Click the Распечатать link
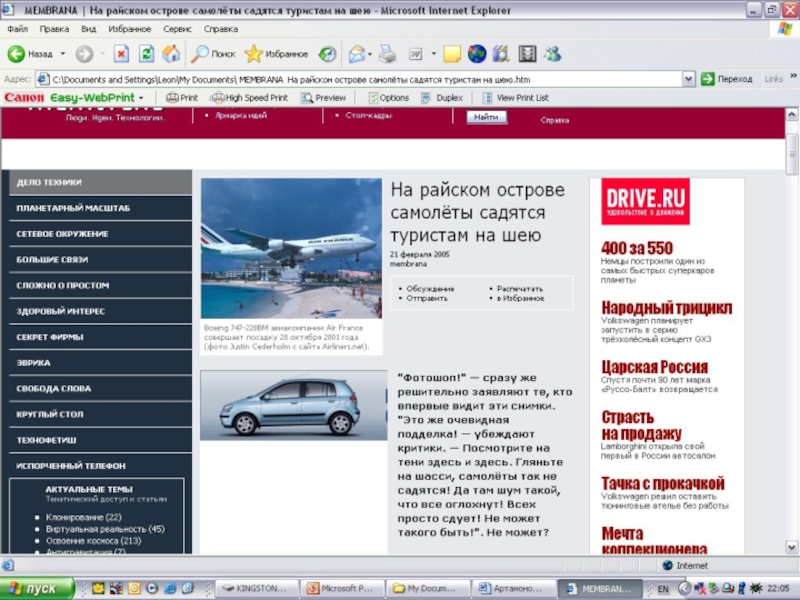The image size is (800, 600). coord(520,289)
